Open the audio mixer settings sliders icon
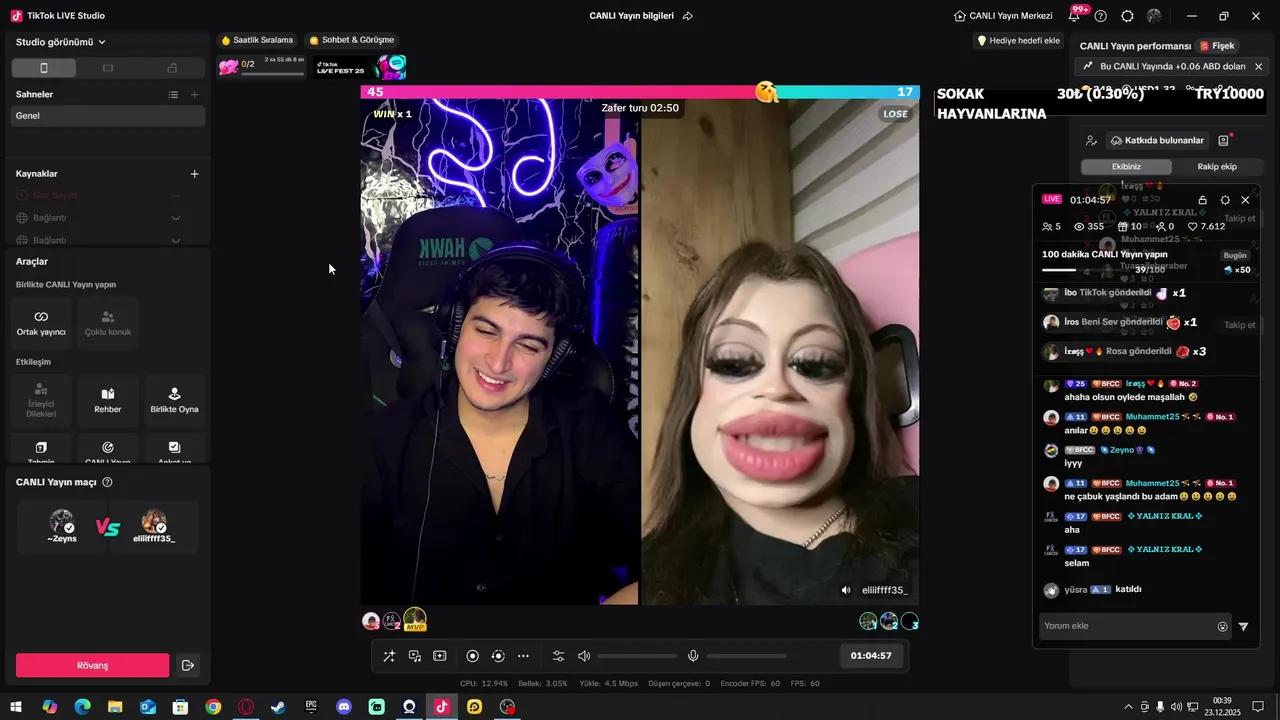 [x=559, y=656]
